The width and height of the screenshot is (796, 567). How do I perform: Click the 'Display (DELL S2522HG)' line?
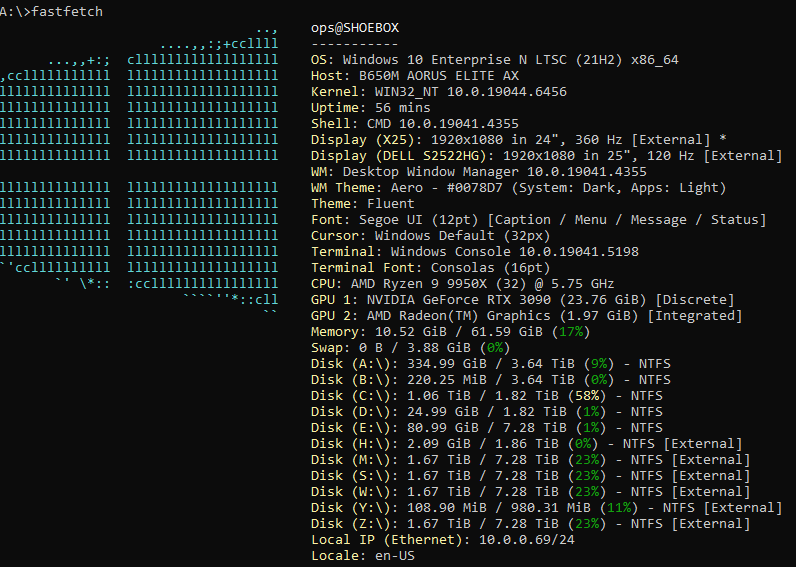click(547, 156)
